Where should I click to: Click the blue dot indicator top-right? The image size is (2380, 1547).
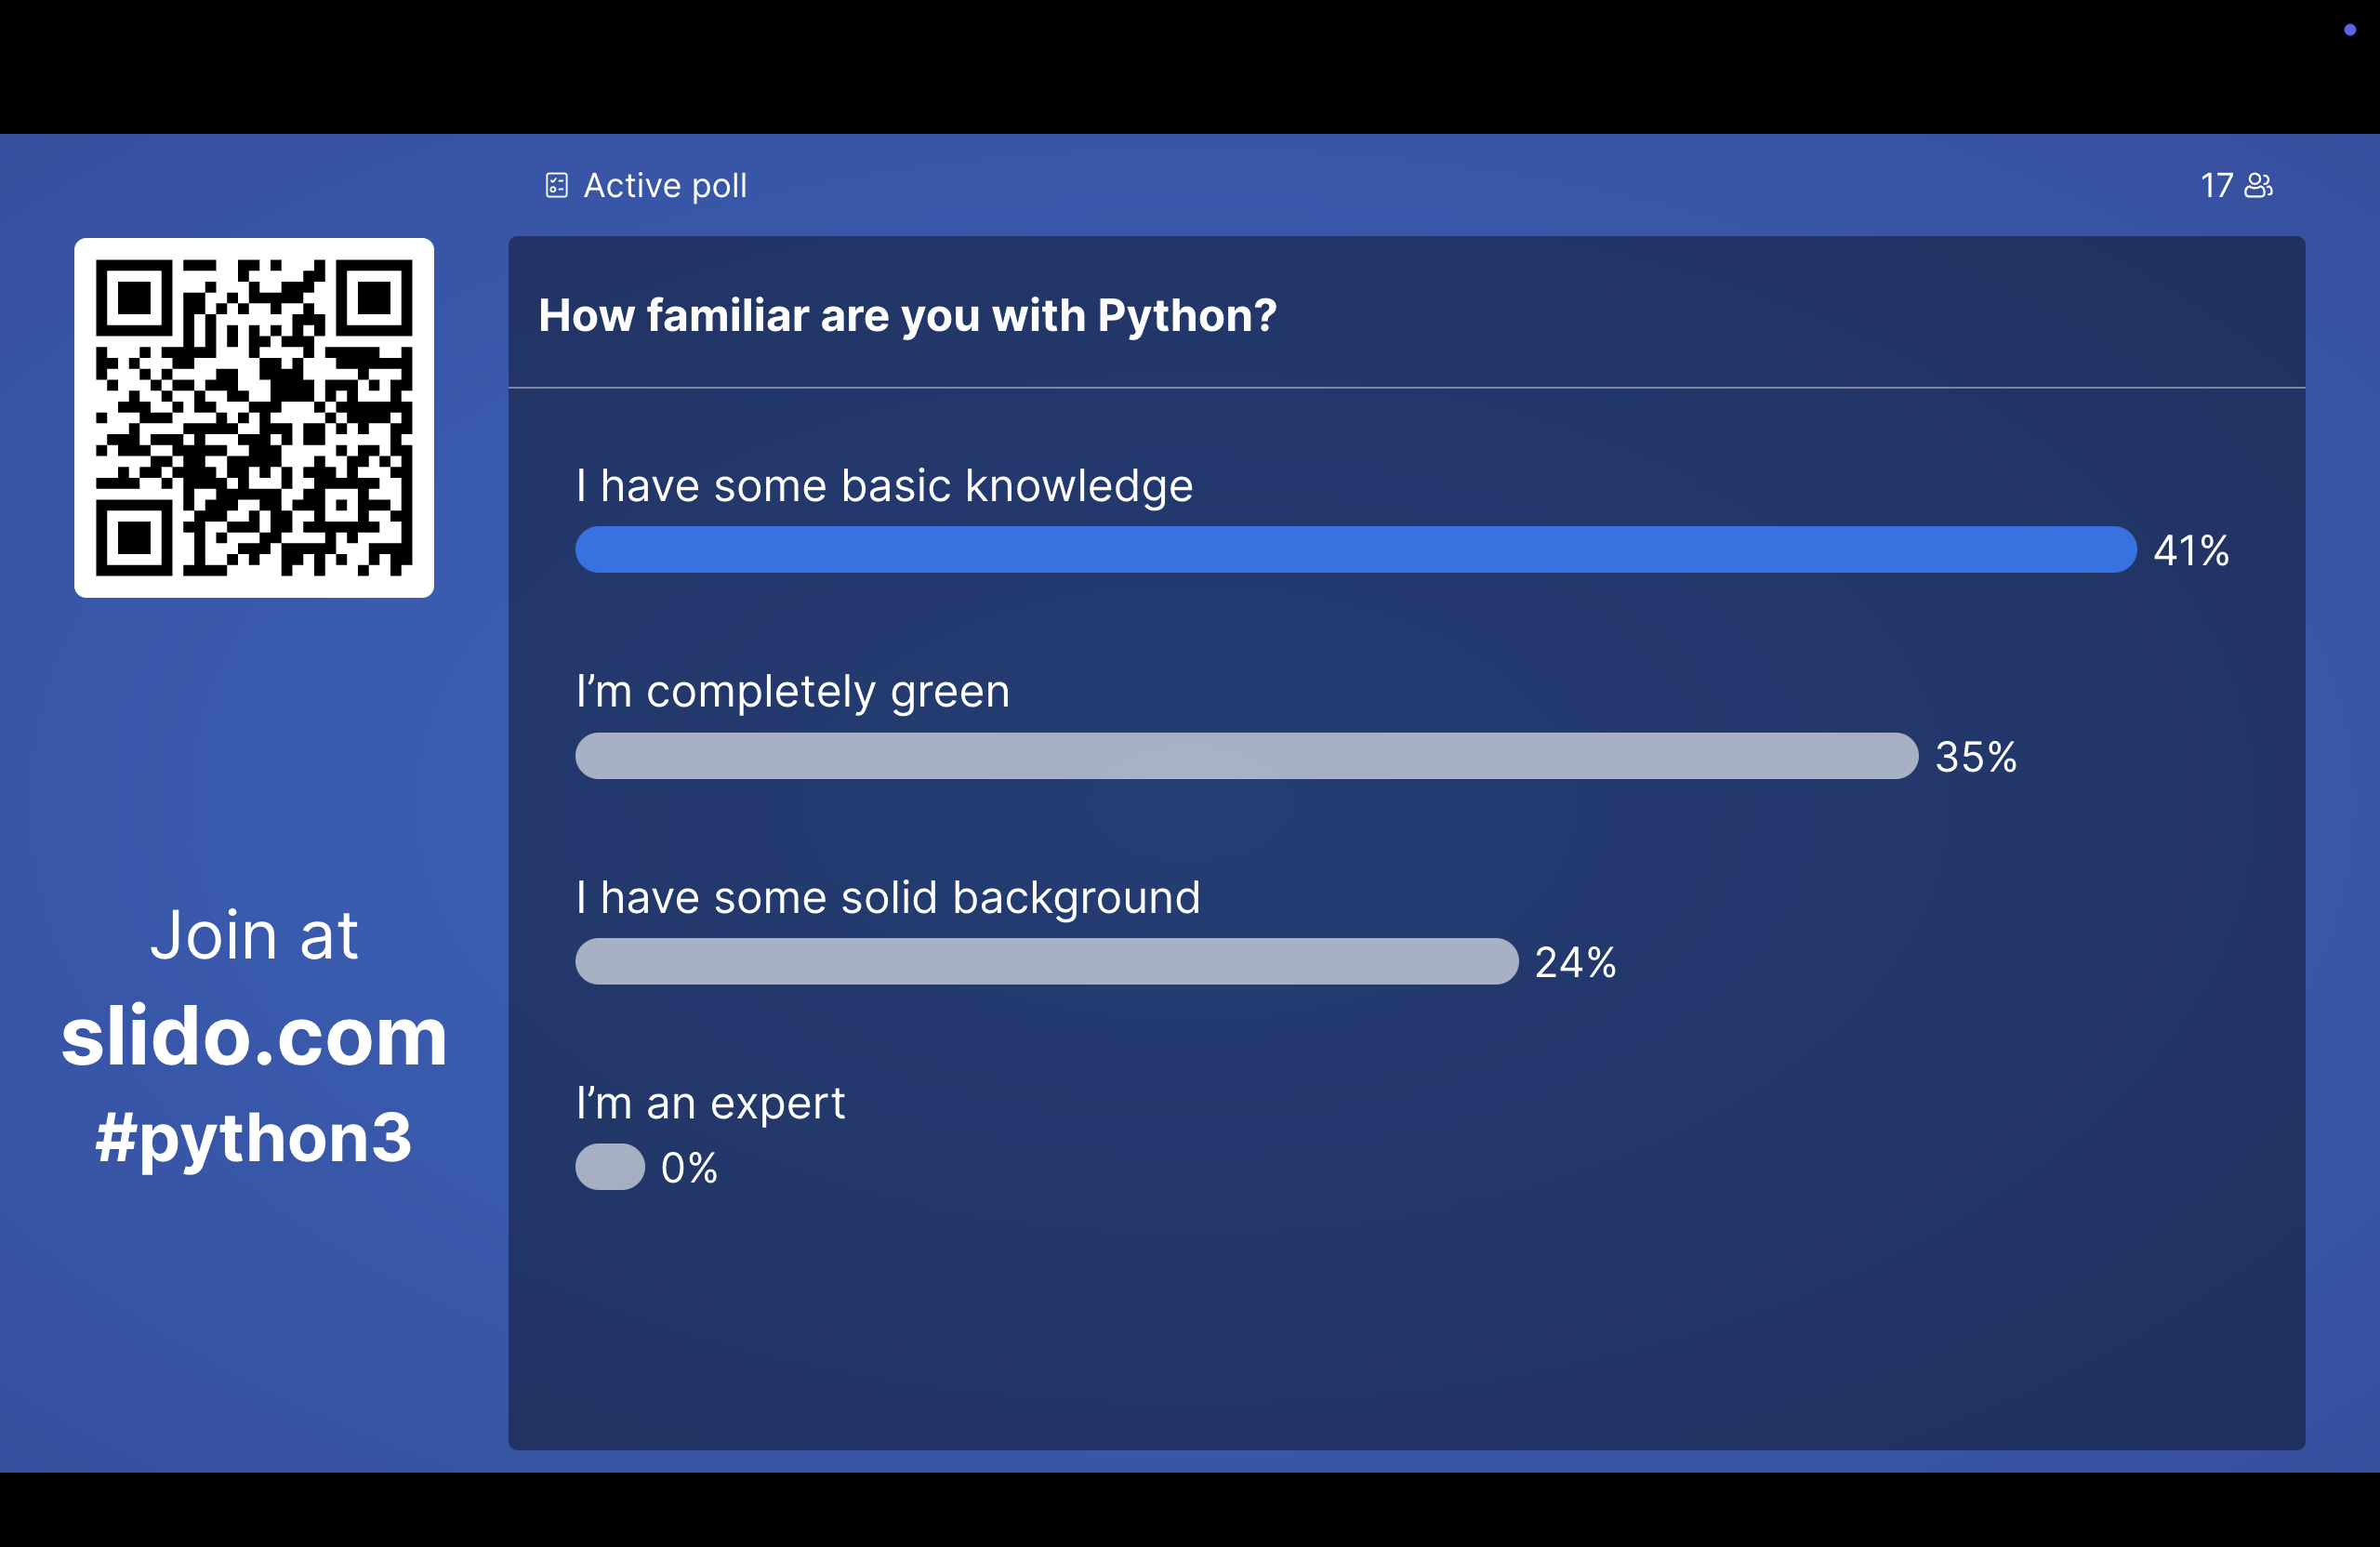coord(2350,30)
